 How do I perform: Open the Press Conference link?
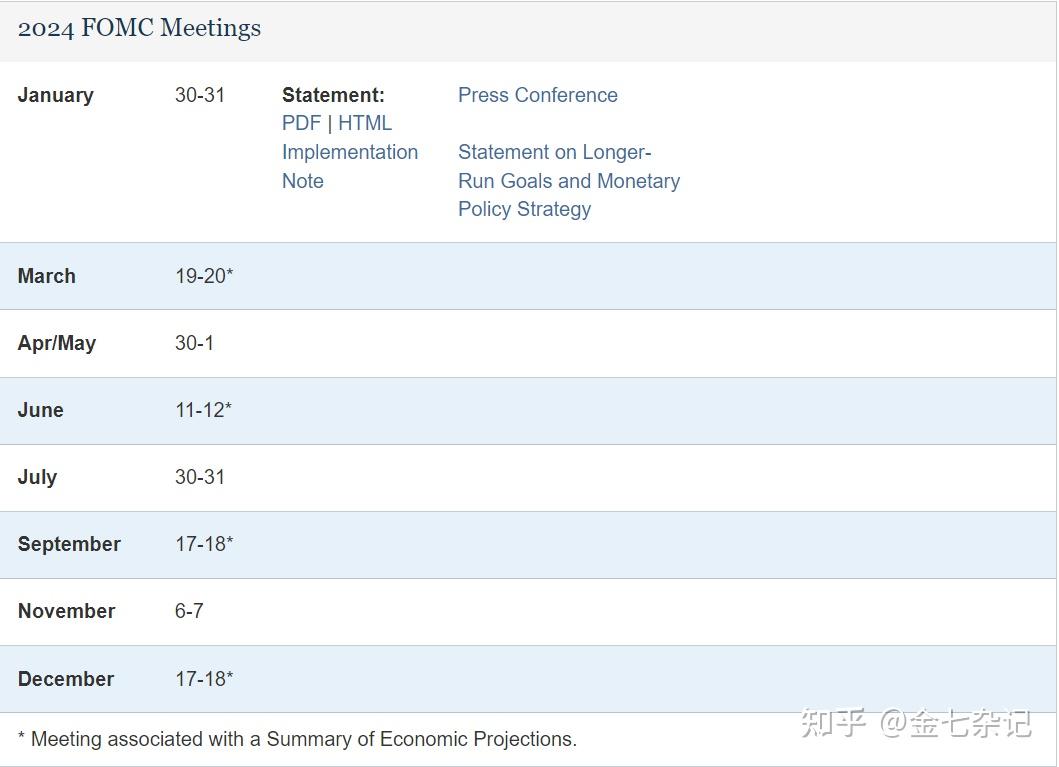coord(537,95)
